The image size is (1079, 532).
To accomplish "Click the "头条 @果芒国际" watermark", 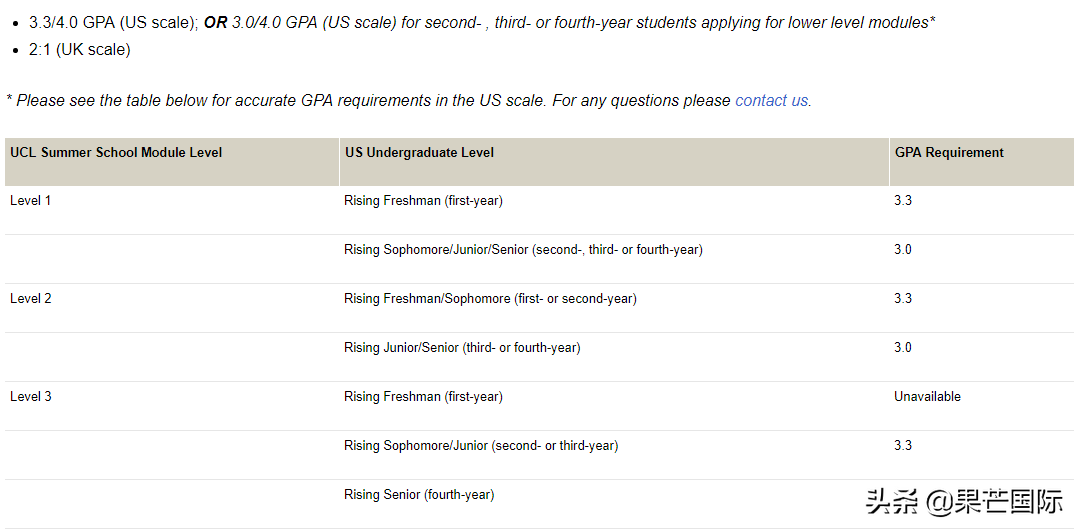I will (x=964, y=501).
